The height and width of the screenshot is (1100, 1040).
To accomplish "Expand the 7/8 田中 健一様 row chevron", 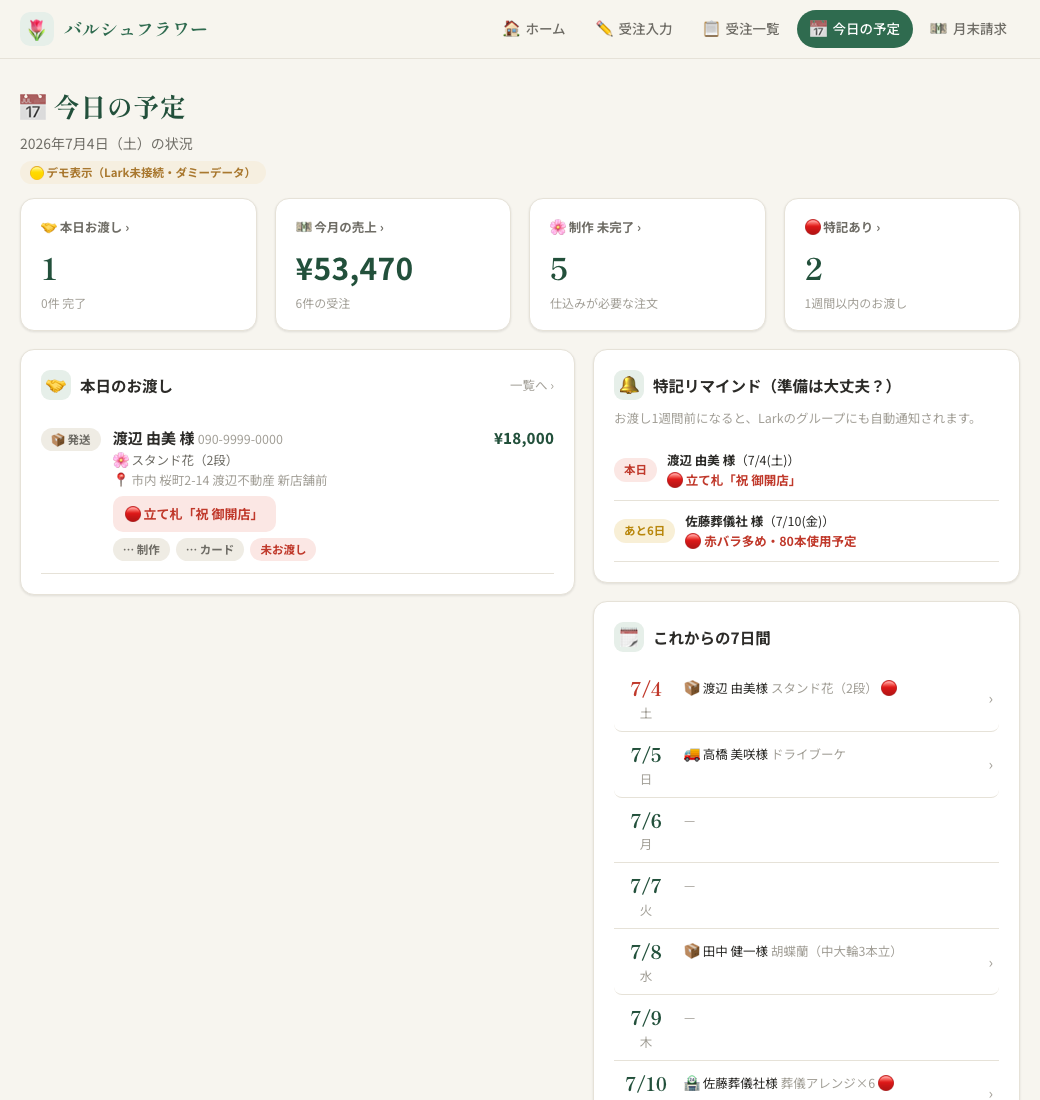I will click(990, 963).
